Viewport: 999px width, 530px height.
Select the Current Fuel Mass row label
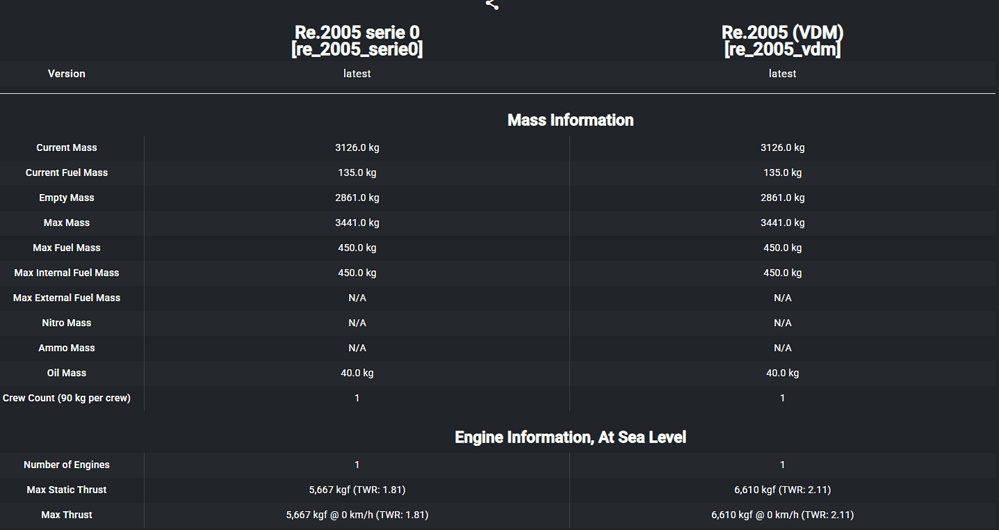(67, 173)
